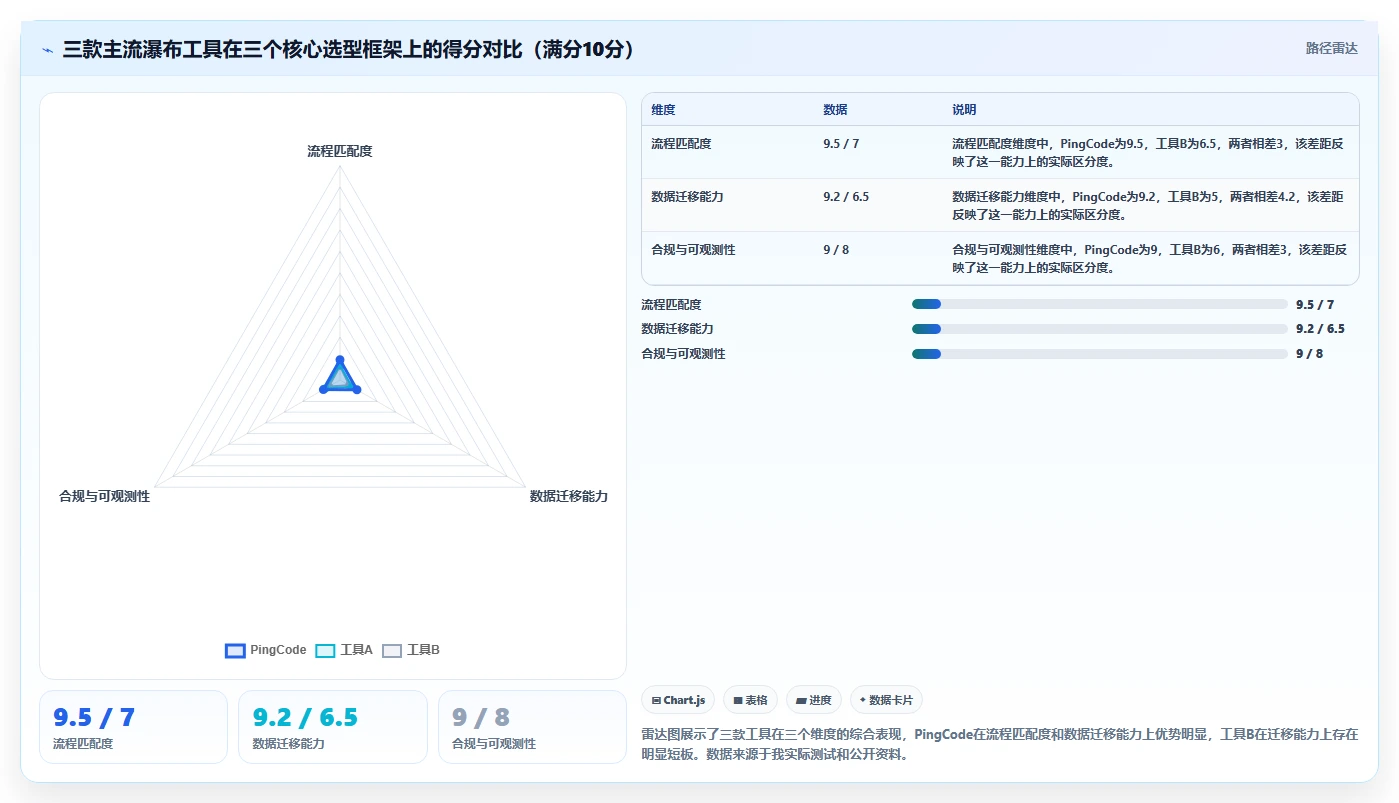Click the 工具A cyan legend swatch

click(x=325, y=650)
